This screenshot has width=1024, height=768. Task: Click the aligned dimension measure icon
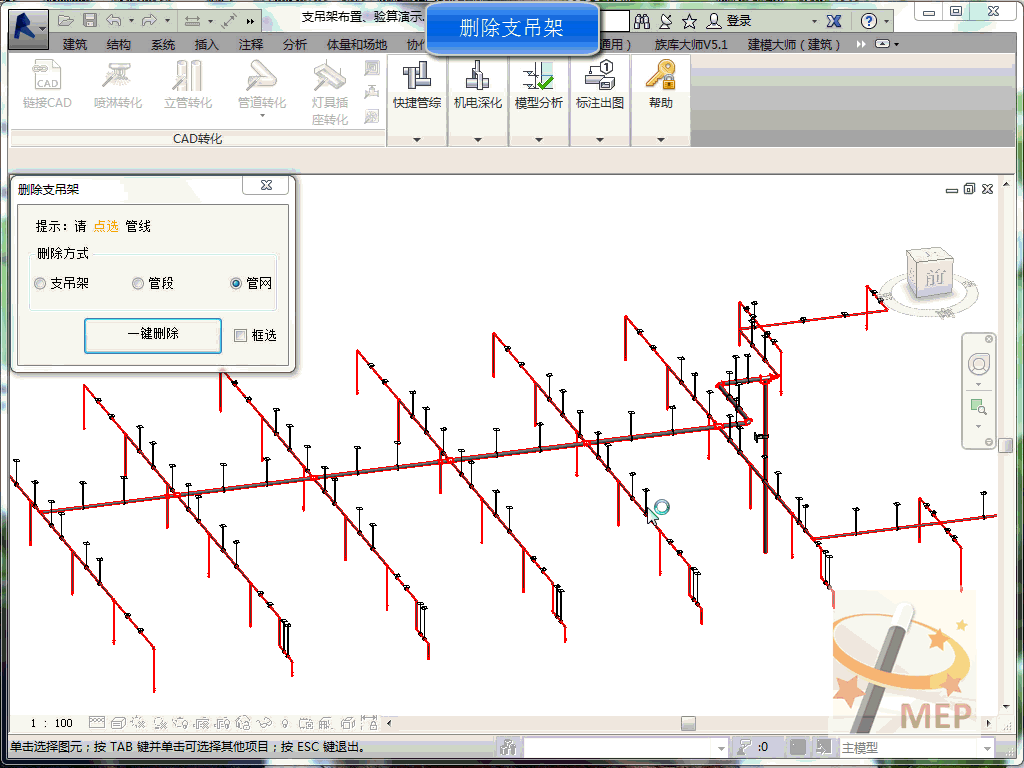coord(192,21)
